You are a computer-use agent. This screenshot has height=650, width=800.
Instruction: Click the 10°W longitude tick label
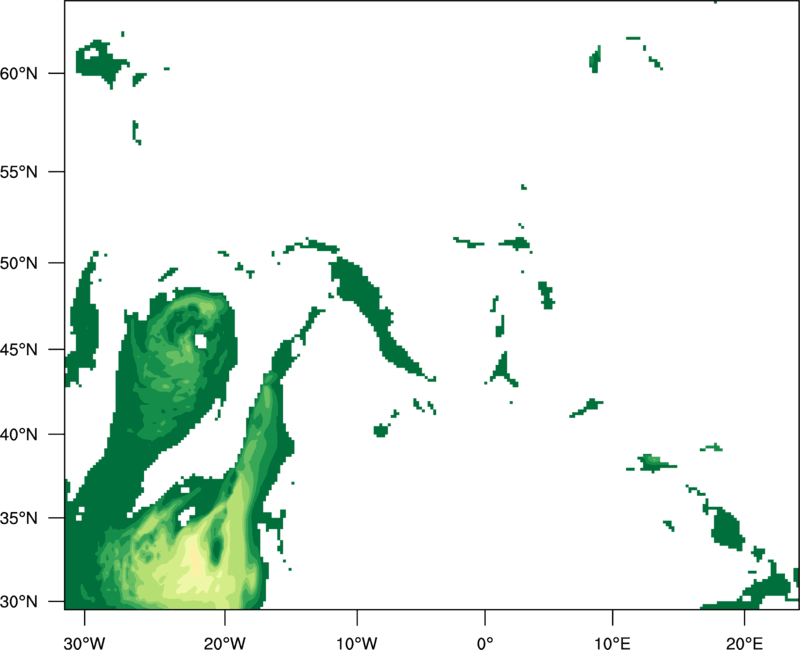(x=356, y=641)
